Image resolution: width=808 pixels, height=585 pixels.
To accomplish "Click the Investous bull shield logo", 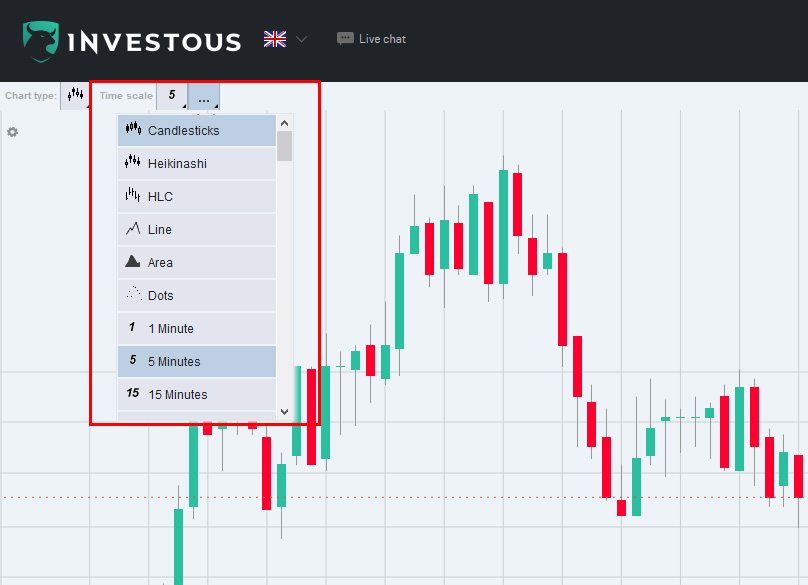I will click(x=40, y=42).
